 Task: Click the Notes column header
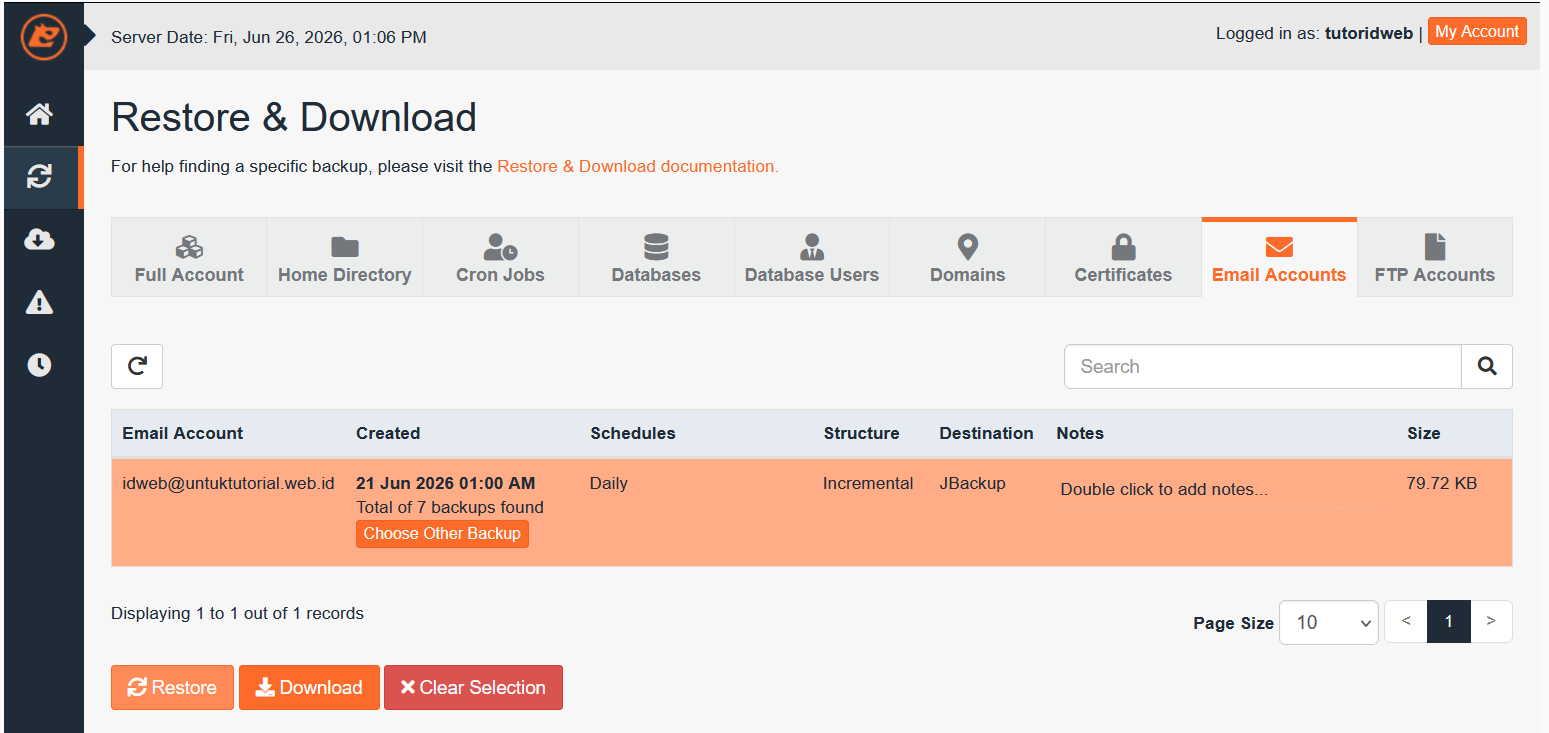[1080, 433]
